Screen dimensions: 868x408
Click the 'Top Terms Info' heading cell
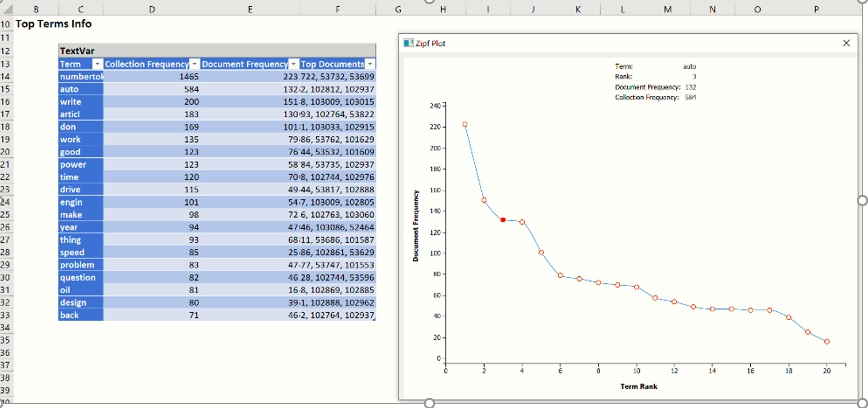[x=55, y=23]
